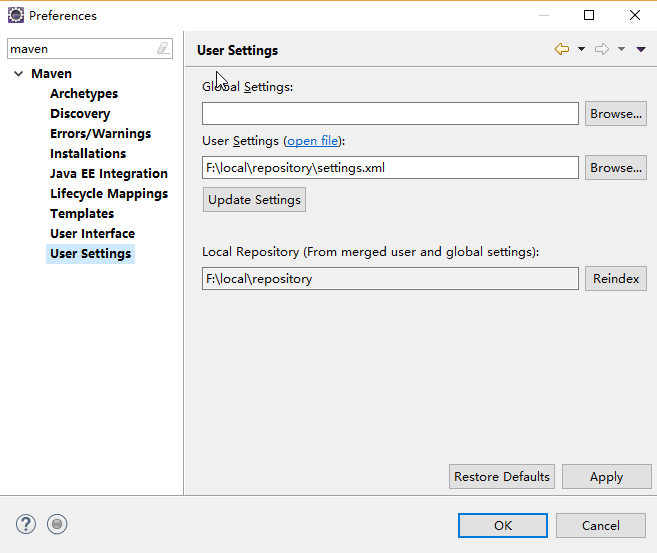Click the back navigation arrow icon
This screenshot has height=553, width=657.
coord(562,50)
